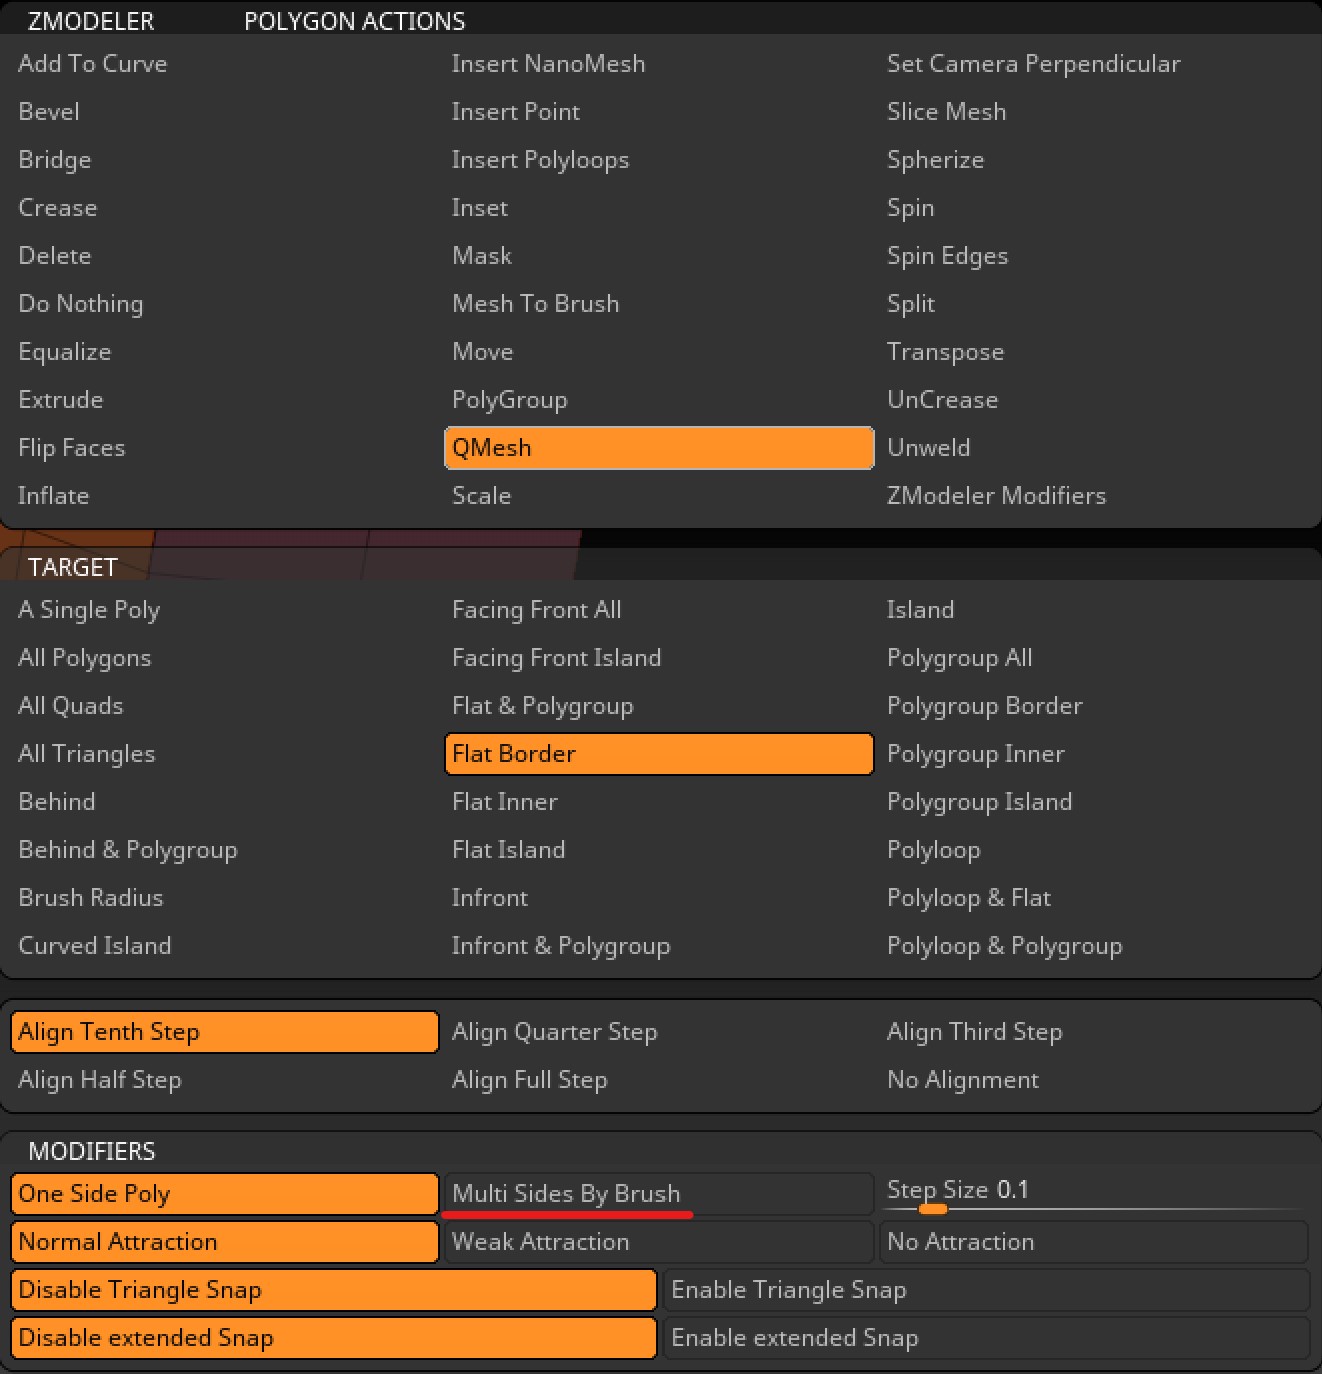Screen dimensions: 1322x1374
Task: Choose the PolyGroup action
Action: coord(510,399)
